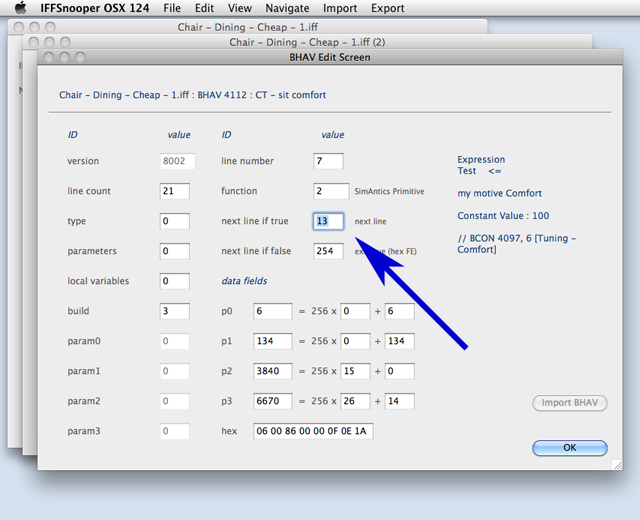Open the Export menu
This screenshot has width=640, height=520.
point(388,8)
